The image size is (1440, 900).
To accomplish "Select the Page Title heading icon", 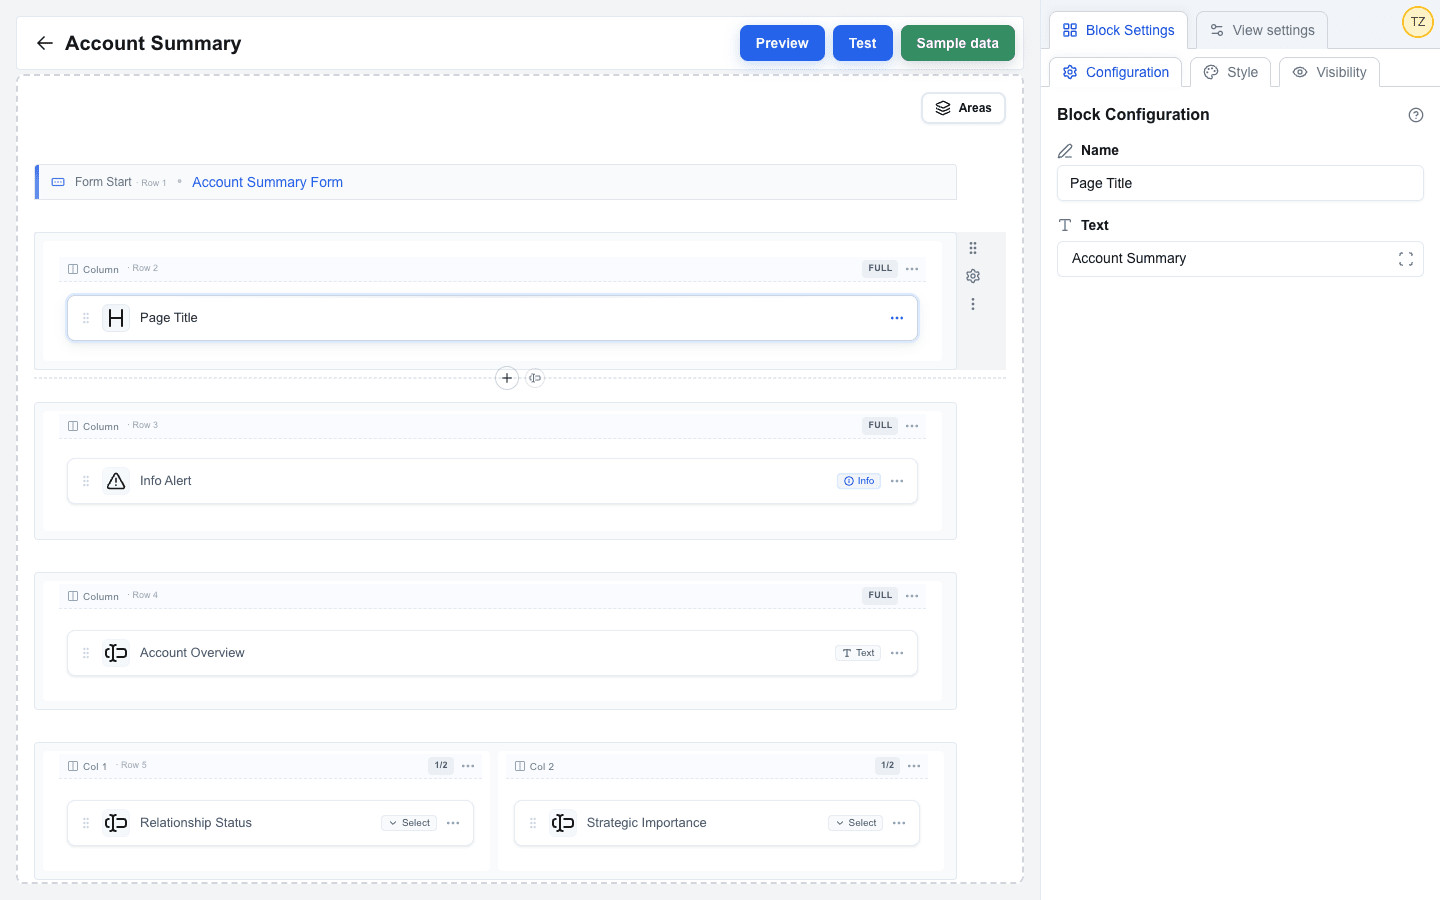I will [x=116, y=318].
